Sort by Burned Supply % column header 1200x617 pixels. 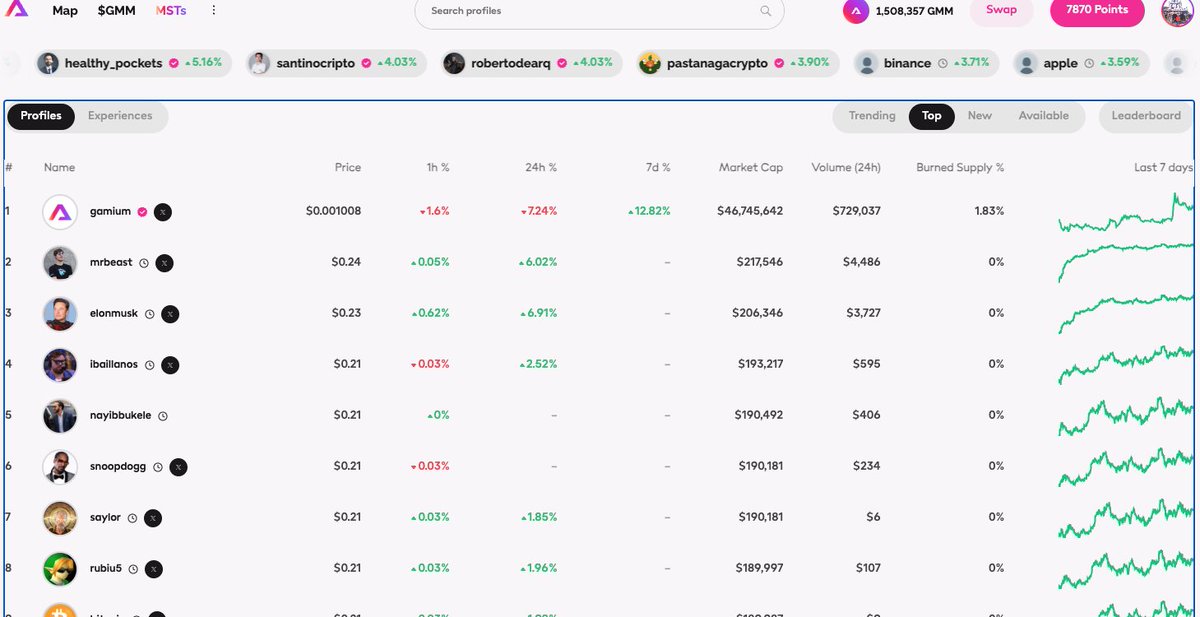coord(960,168)
